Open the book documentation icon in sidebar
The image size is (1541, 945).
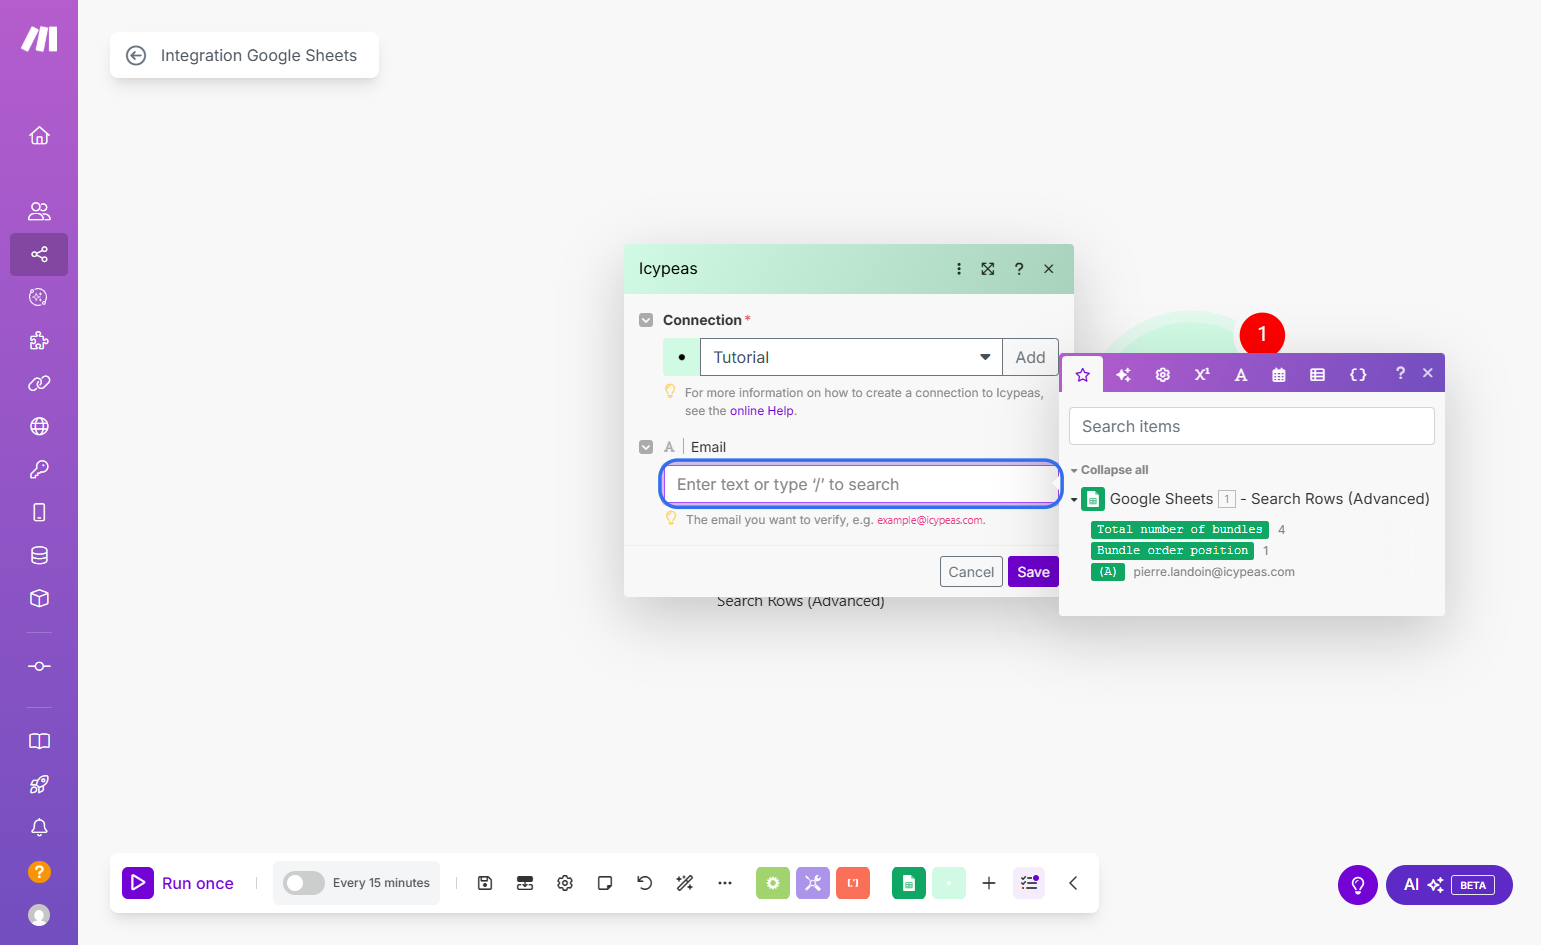[x=39, y=741]
